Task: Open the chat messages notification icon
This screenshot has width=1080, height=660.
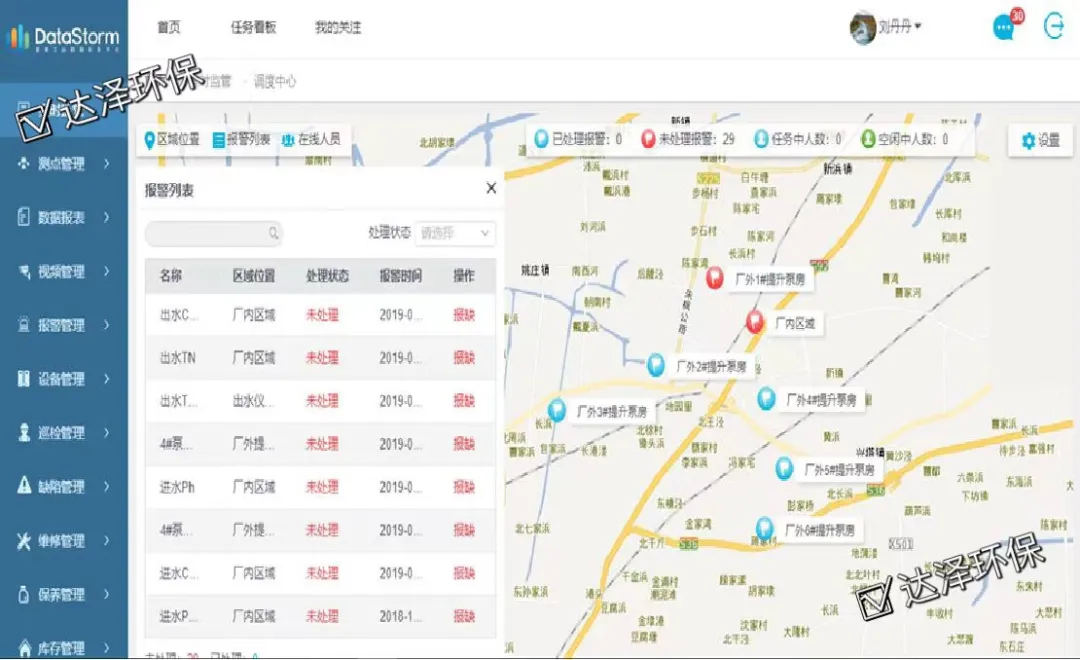Action: [x=1004, y=28]
